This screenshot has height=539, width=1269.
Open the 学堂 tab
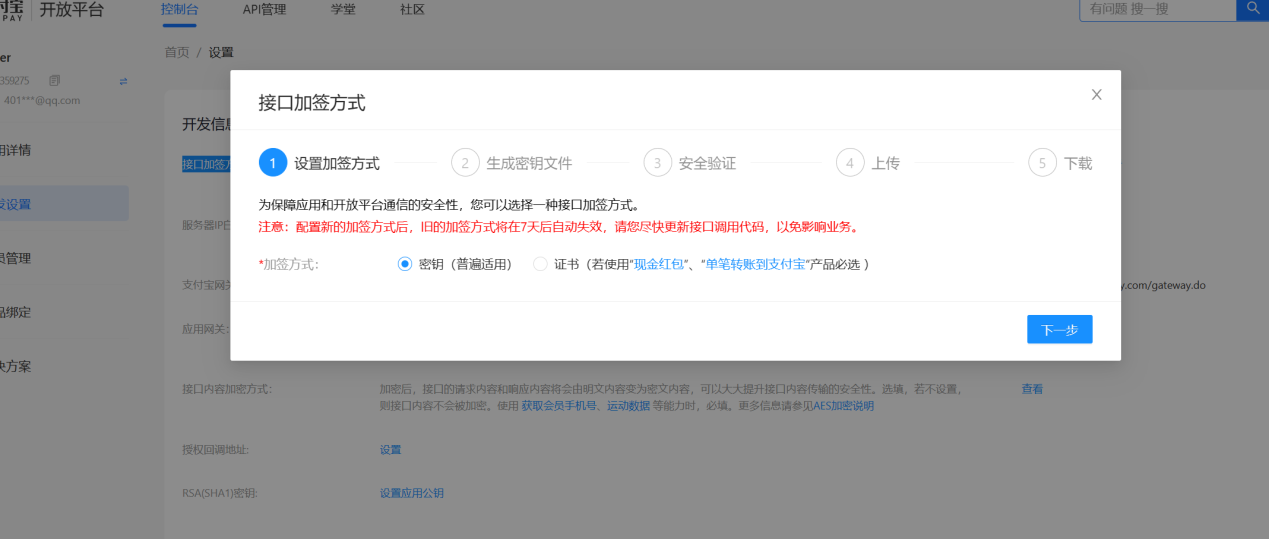(x=343, y=10)
